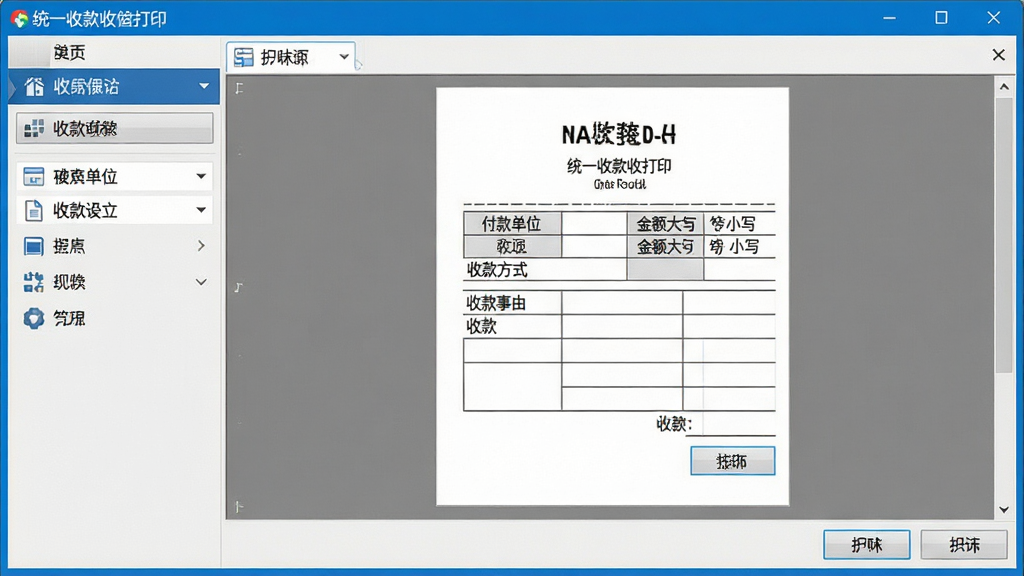This screenshot has width=1024, height=576.
Task: Expand the 单位 sidebar row using its arrow
Action: [201, 176]
